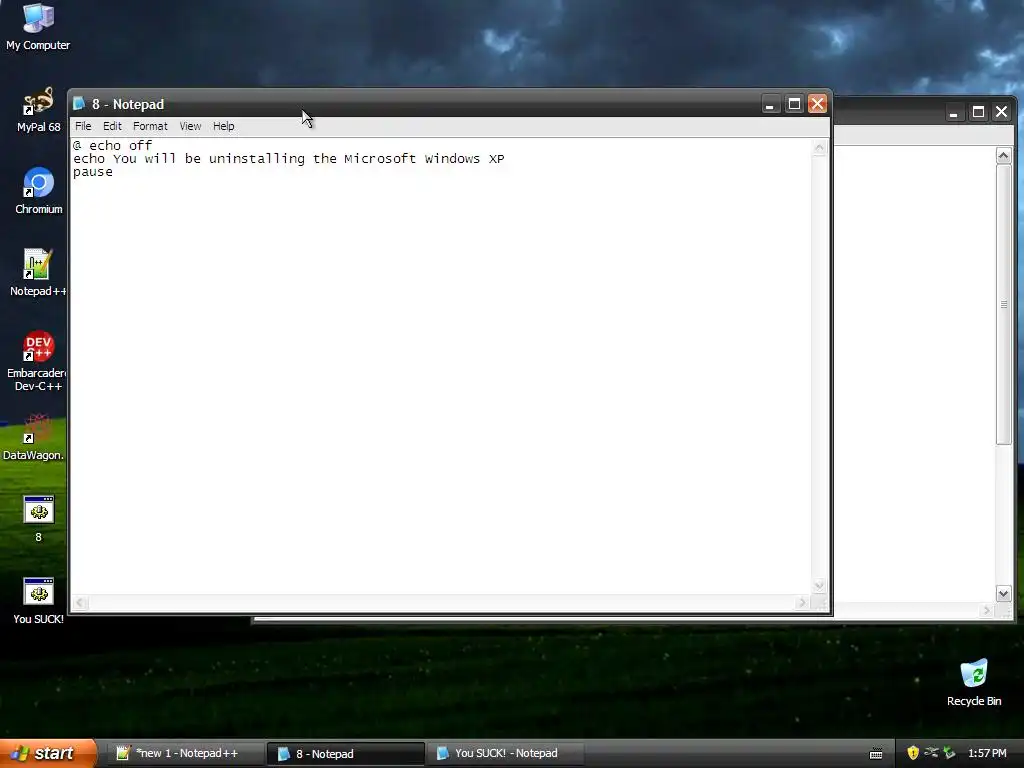Click the Start button
The width and height of the screenshot is (1024, 768).
[x=48, y=753]
